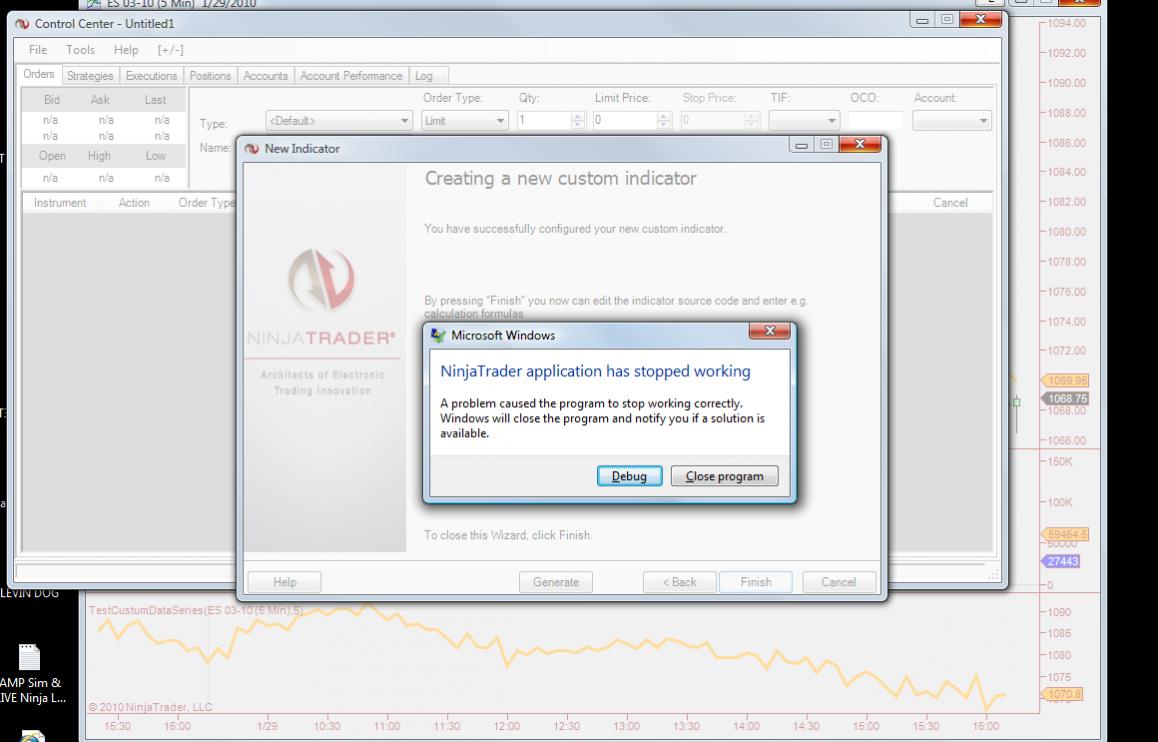Click the TestCustumDataSeries indicator label

click(x=196, y=611)
